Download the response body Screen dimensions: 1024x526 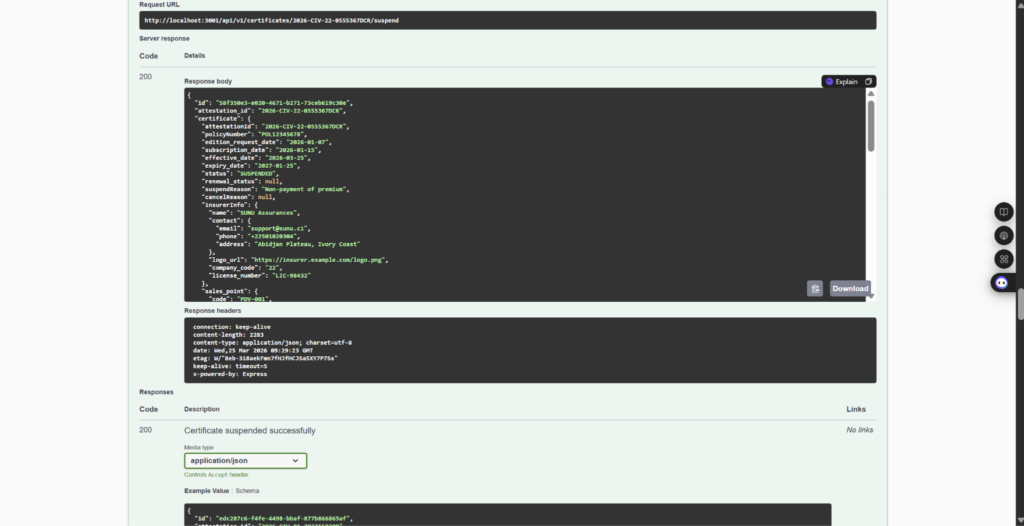(850, 289)
